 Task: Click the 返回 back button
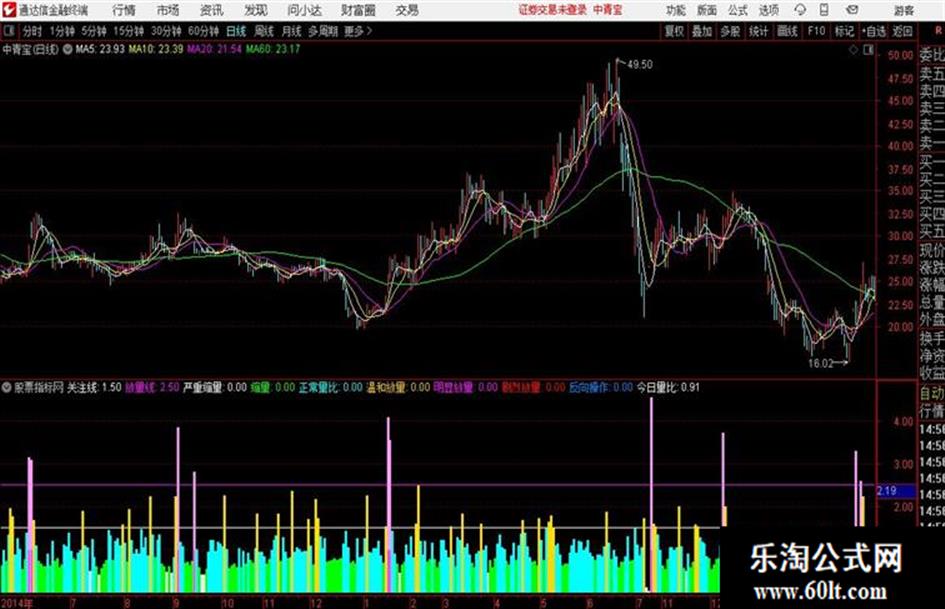point(903,31)
